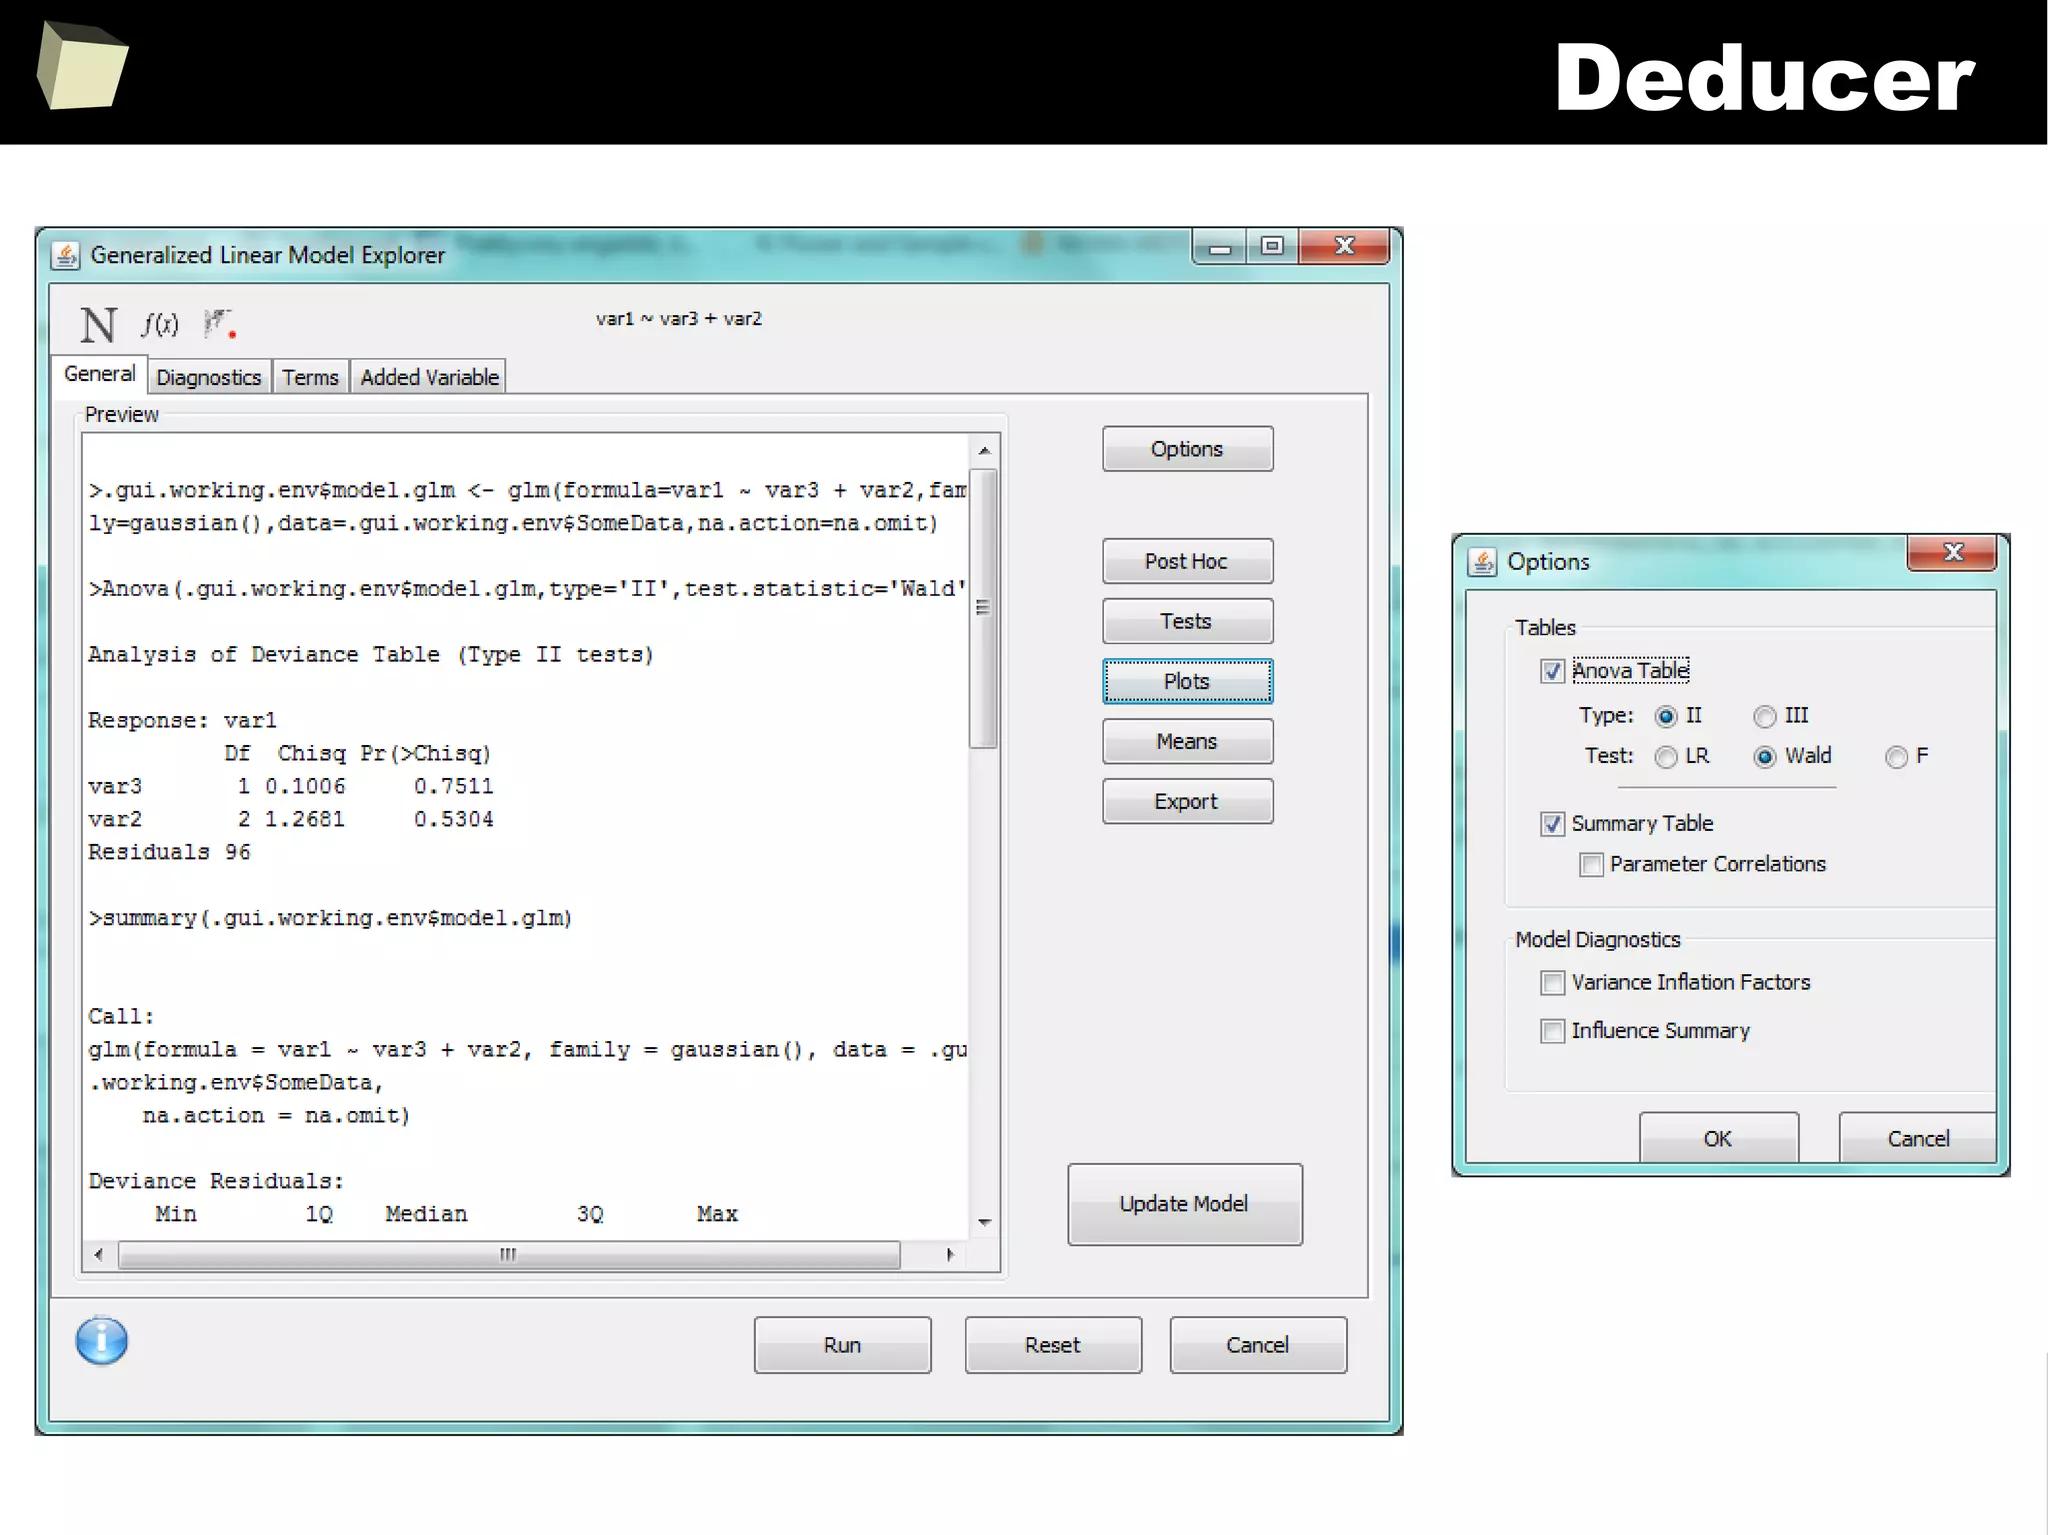Click the summary command line in preview
The width and height of the screenshot is (2048, 1535).
(x=330, y=918)
